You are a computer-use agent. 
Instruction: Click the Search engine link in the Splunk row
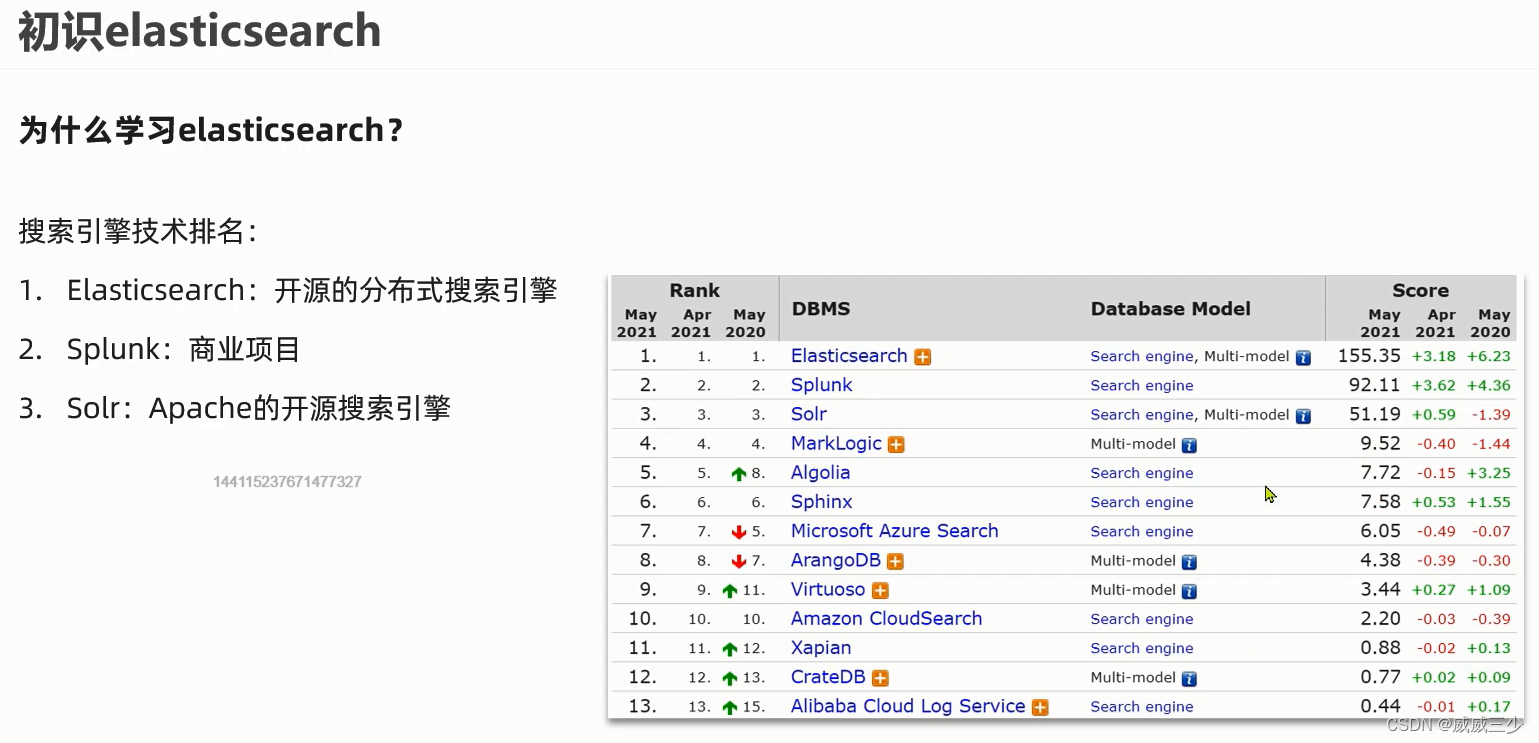1142,386
